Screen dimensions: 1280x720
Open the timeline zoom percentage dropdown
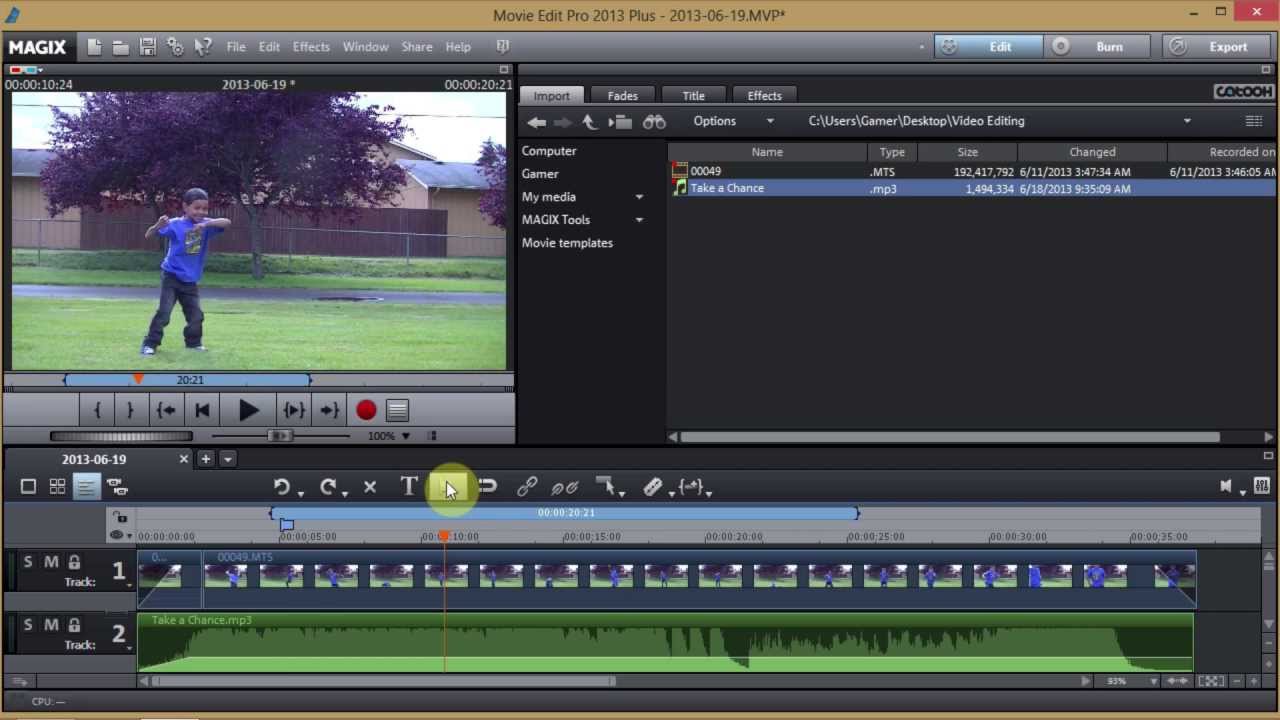[x=1154, y=681]
